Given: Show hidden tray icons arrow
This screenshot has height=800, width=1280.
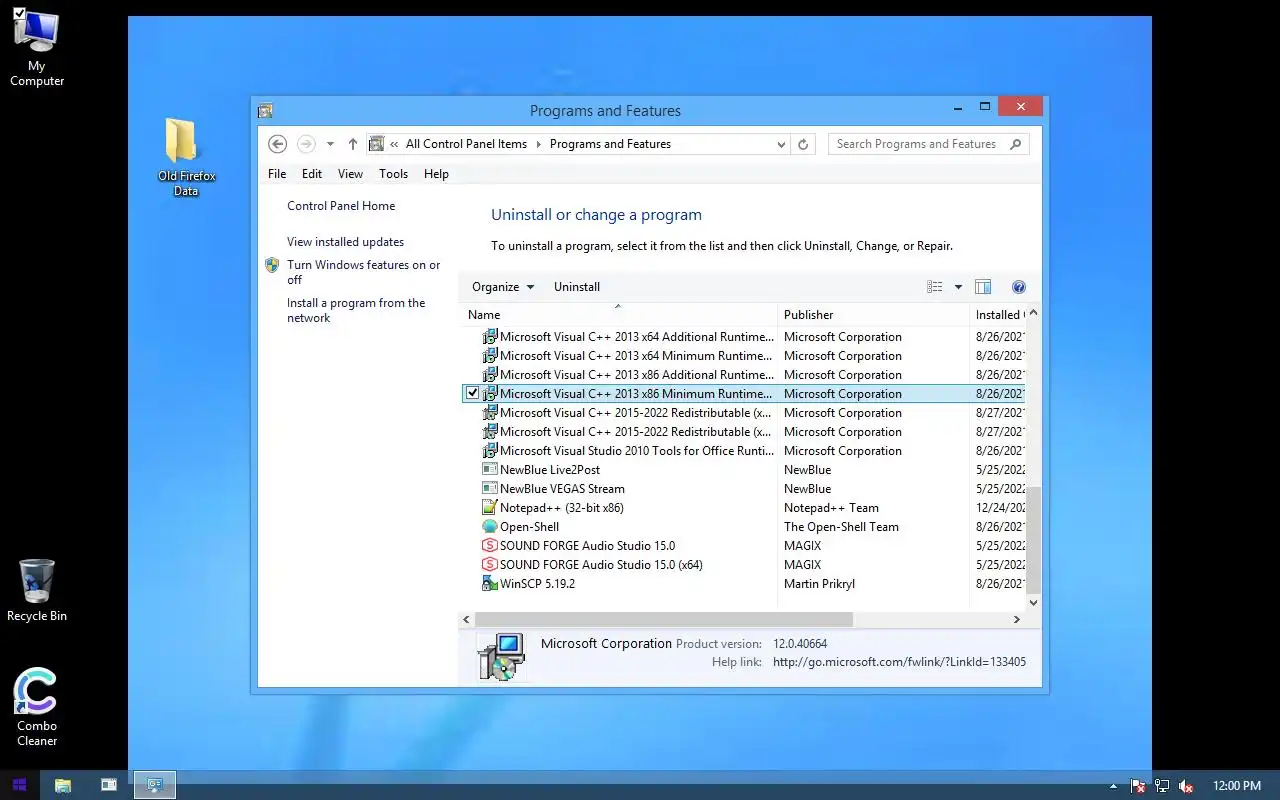Looking at the screenshot, I should point(1113,786).
